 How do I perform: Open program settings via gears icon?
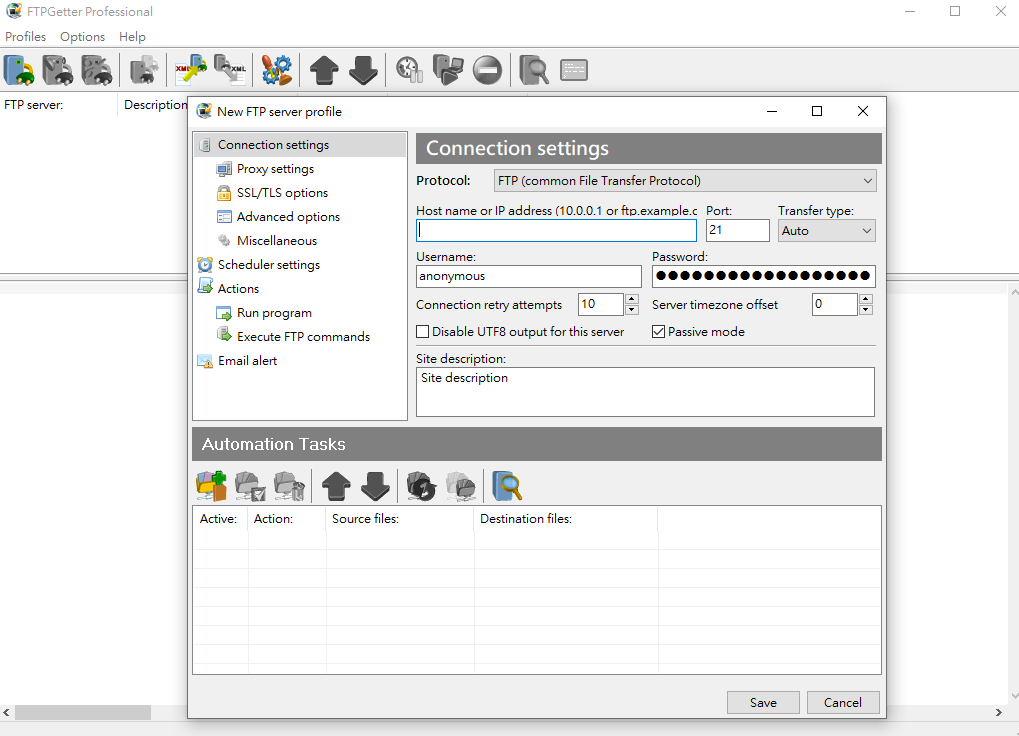coord(276,70)
